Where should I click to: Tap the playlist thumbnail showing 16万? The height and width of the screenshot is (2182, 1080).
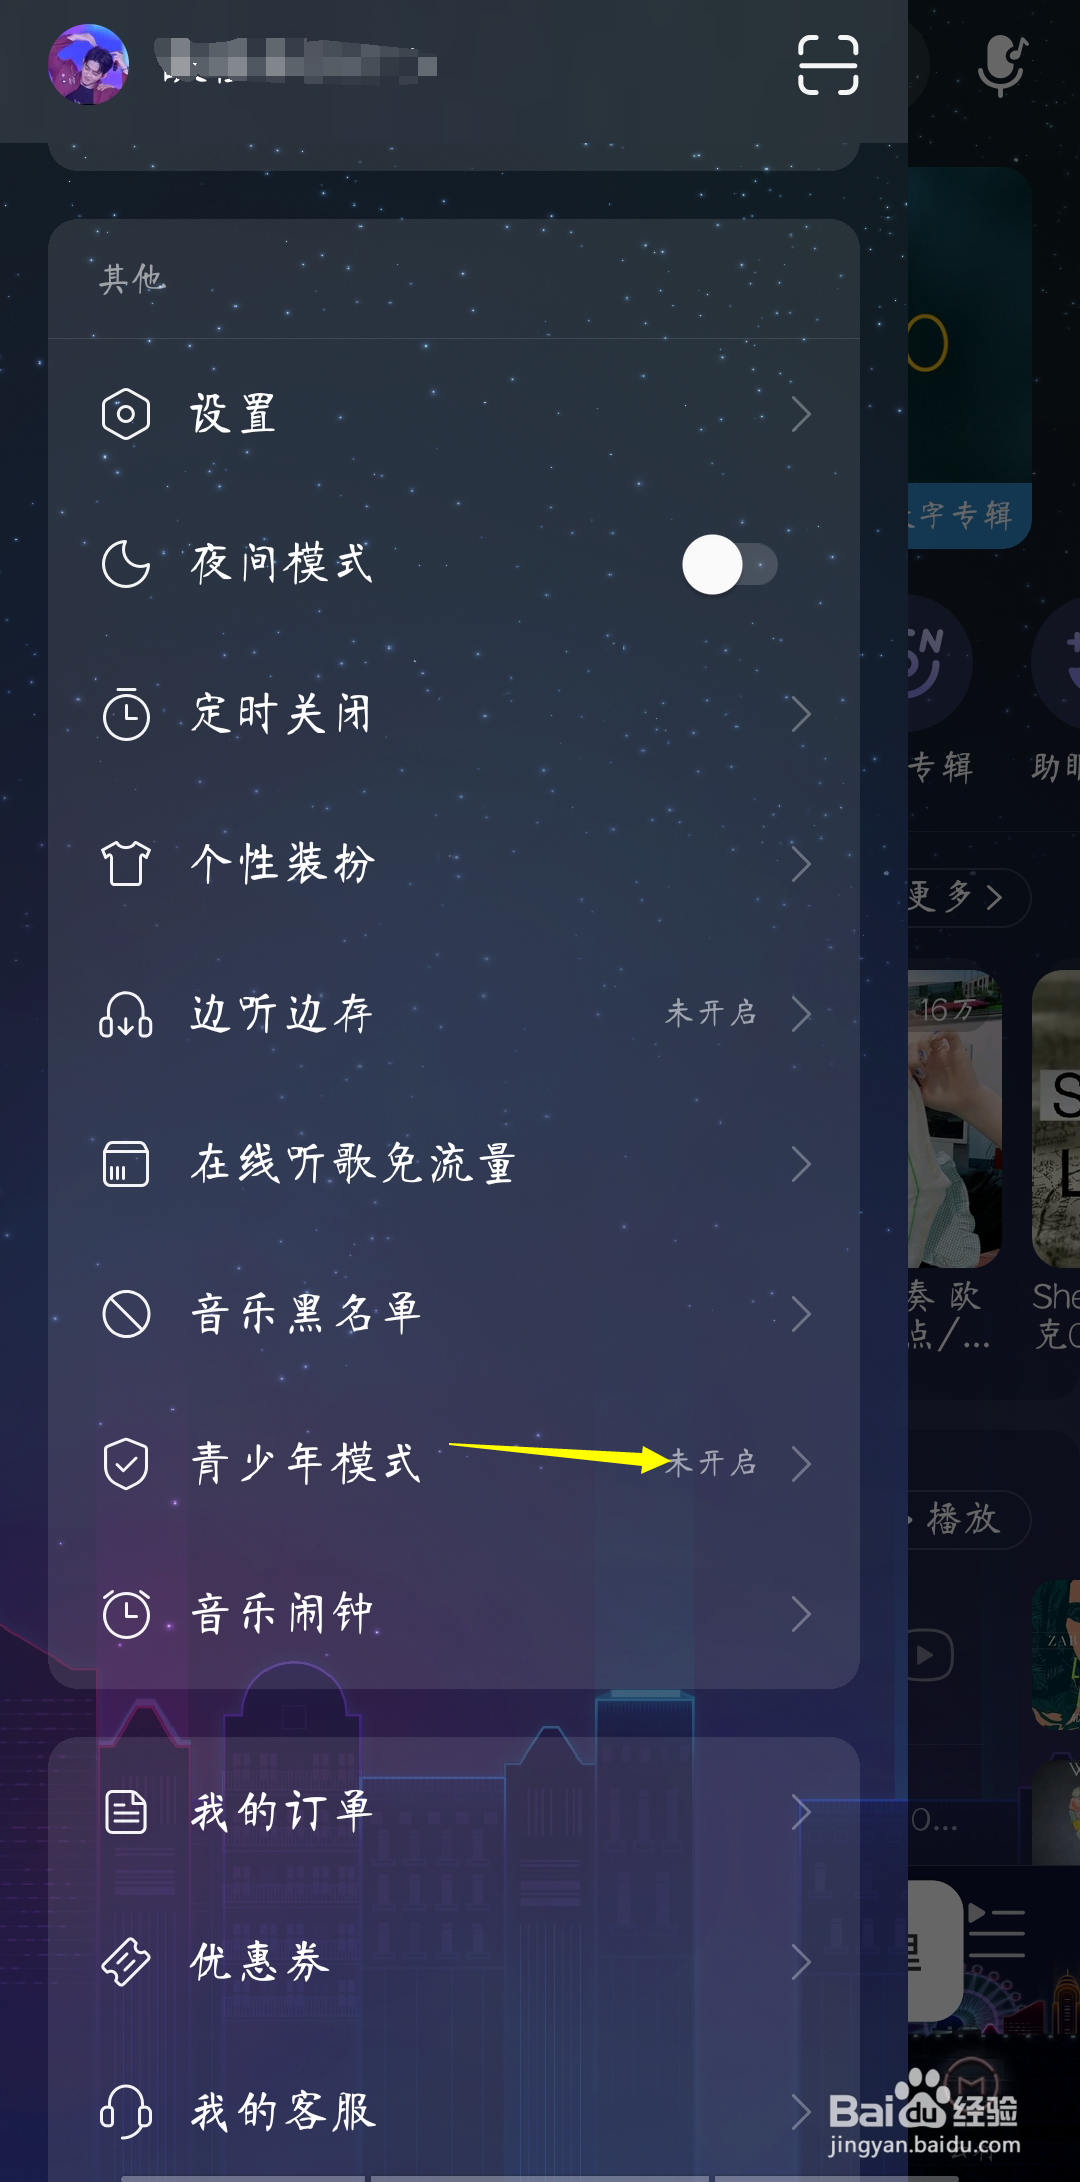click(x=955, y=1118)
